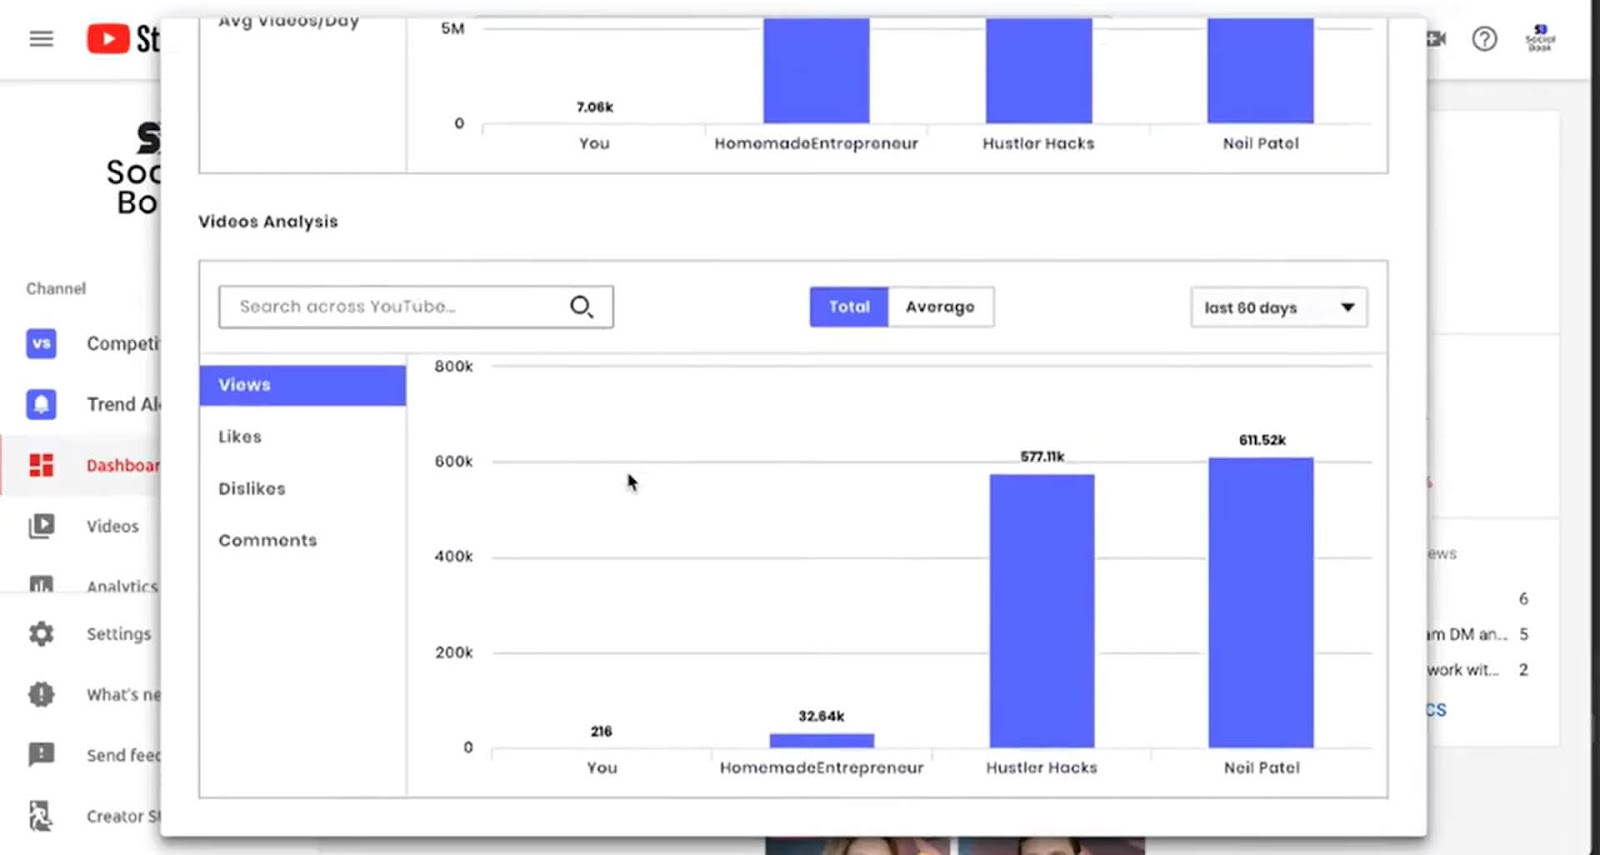Click the Competitors VS sidebar icon
Screen dimensions: 1600x855
(41, 343)
